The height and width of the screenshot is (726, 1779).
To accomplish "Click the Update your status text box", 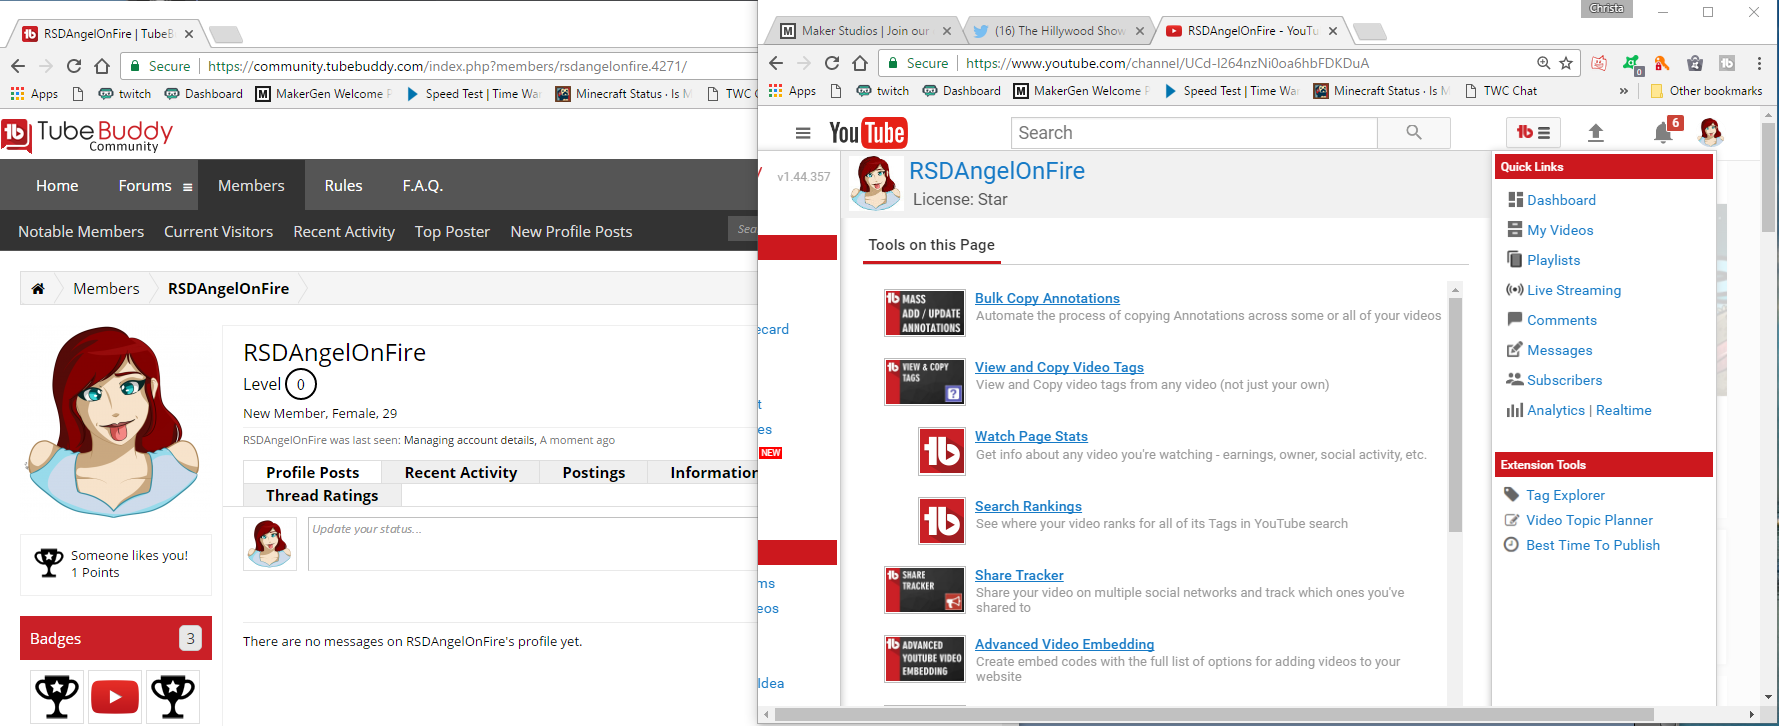I will click(533, 544).
